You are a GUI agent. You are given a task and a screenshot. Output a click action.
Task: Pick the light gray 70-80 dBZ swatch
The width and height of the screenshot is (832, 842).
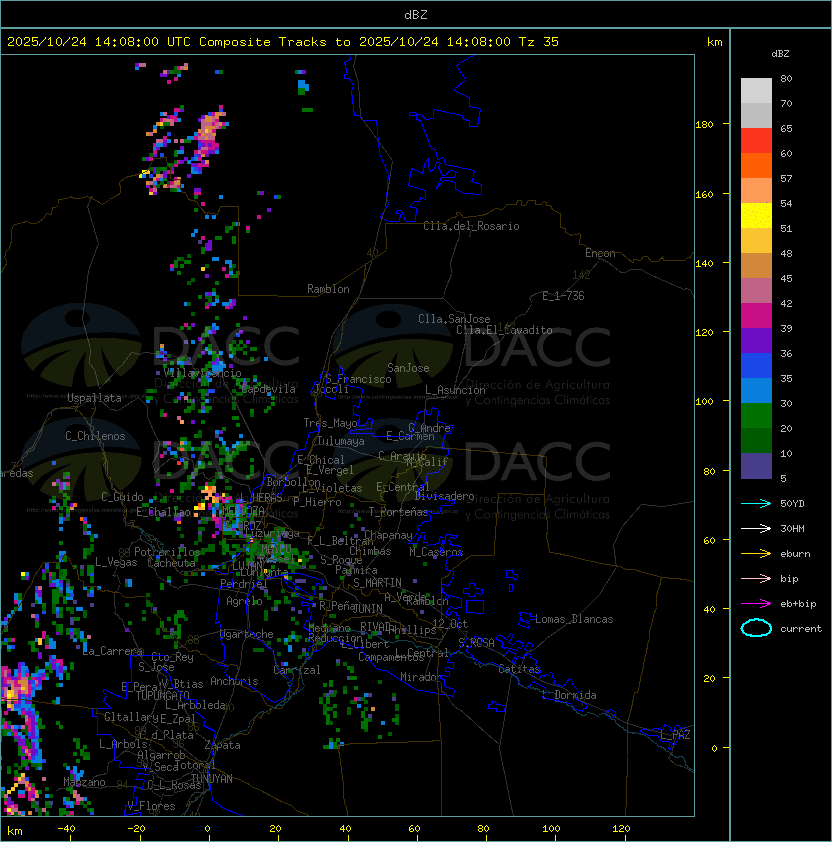tap(756, 90)
